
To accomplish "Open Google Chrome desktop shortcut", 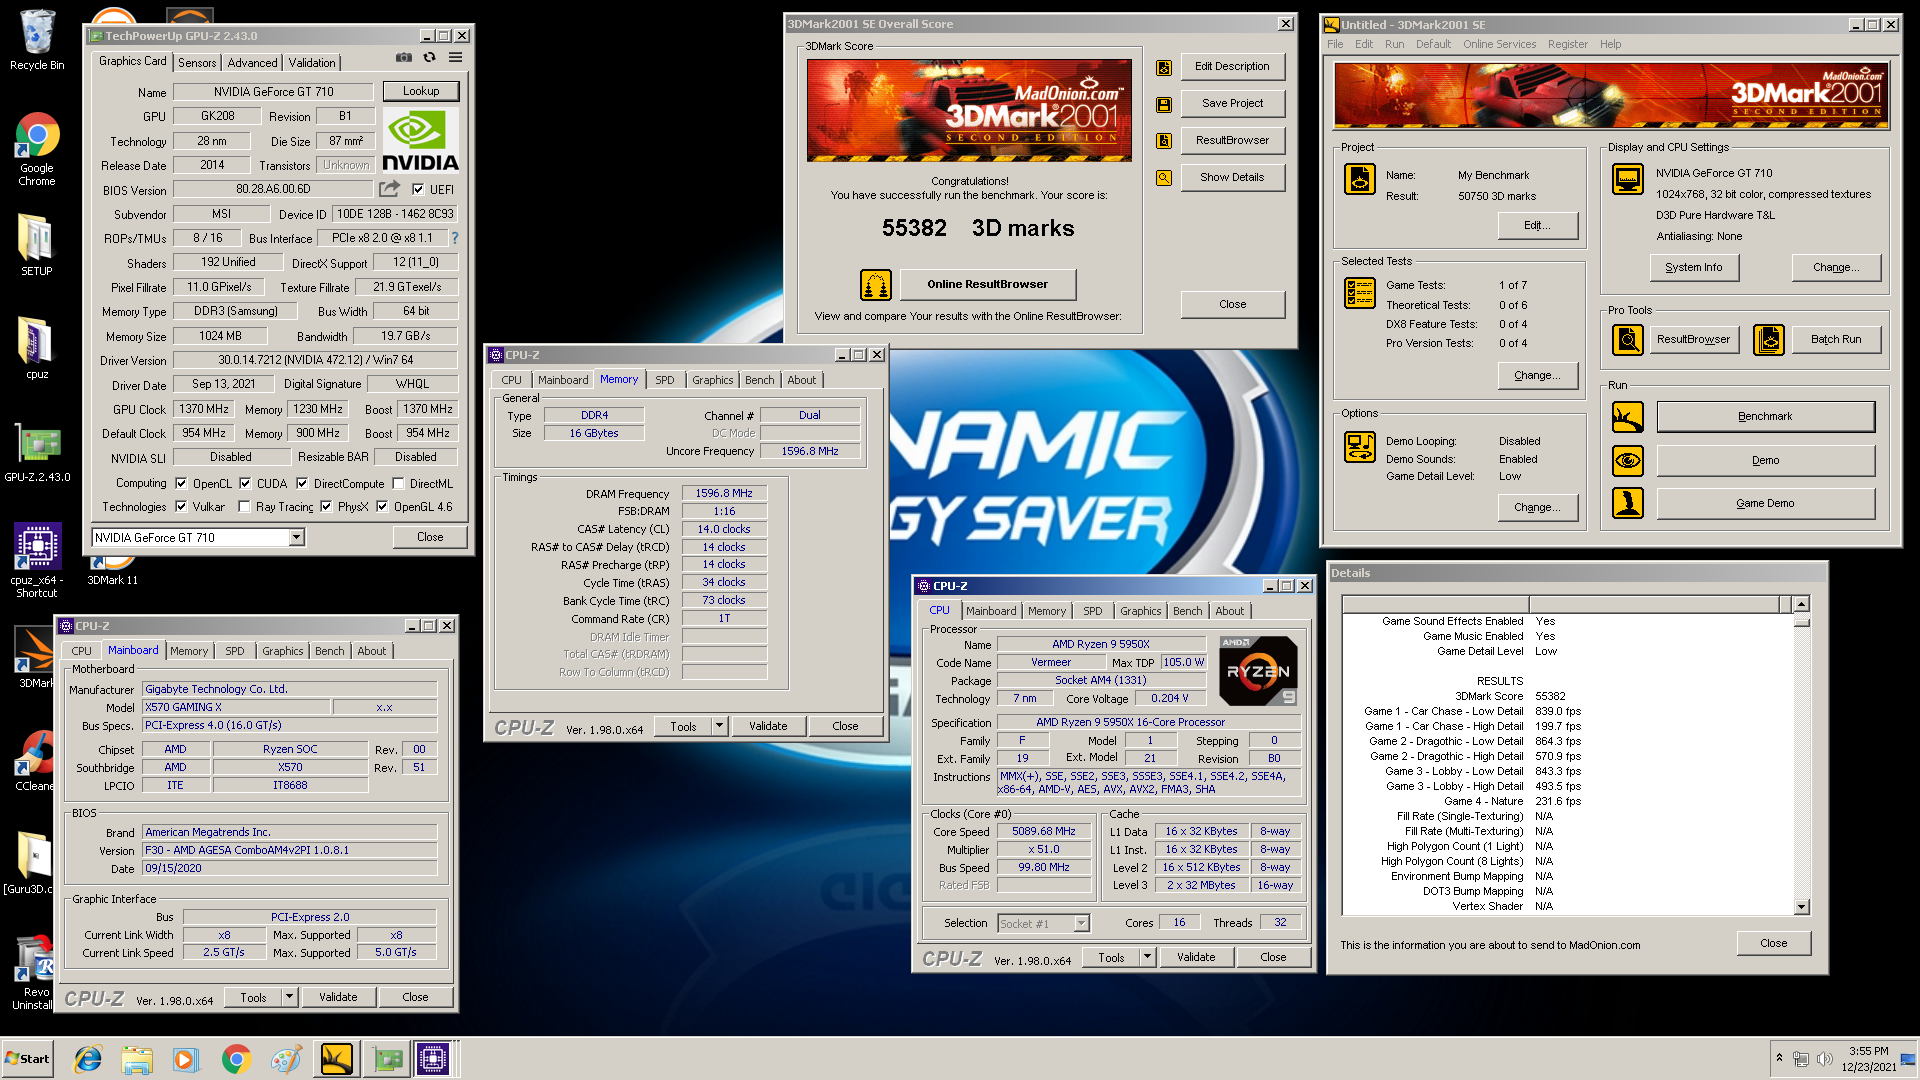I will coord(37,149).
